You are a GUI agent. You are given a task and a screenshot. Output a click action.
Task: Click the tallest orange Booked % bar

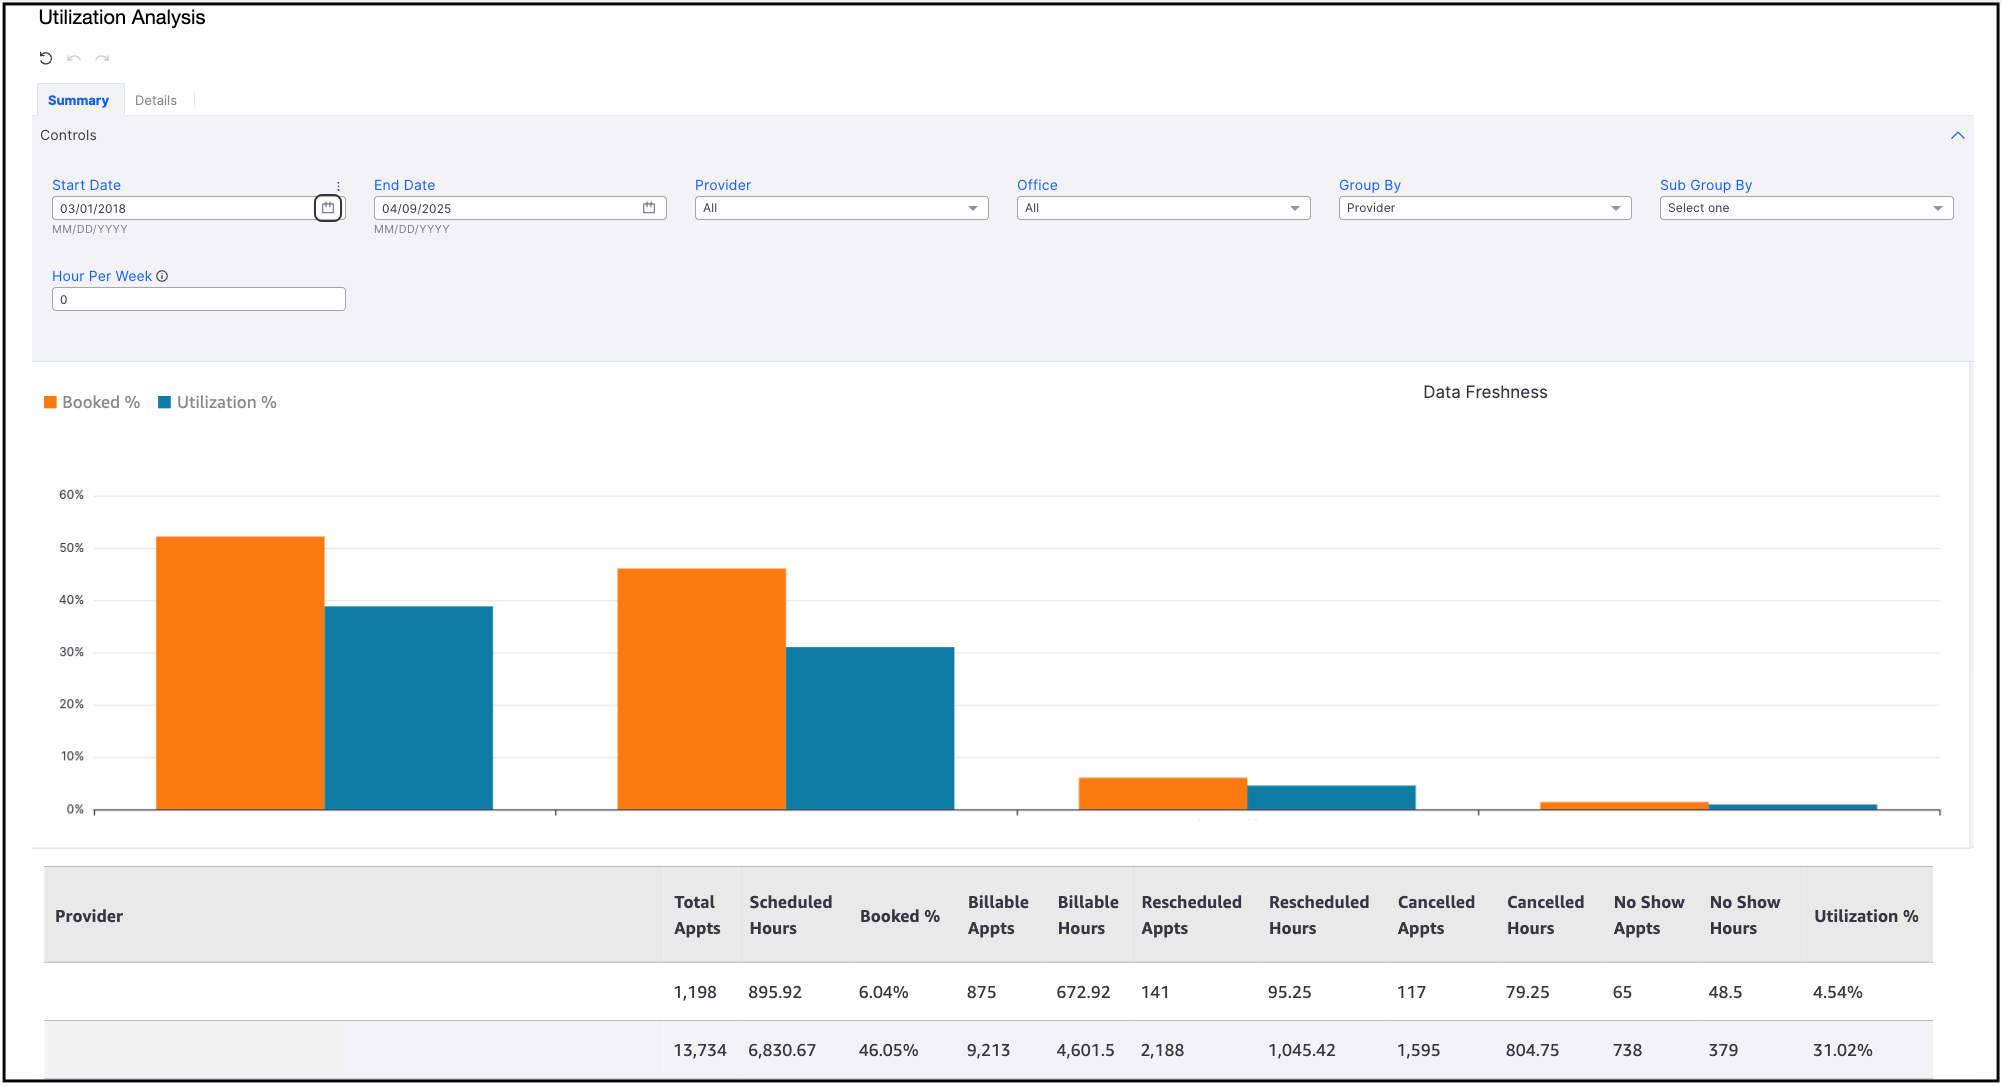[x=240, y=672]
